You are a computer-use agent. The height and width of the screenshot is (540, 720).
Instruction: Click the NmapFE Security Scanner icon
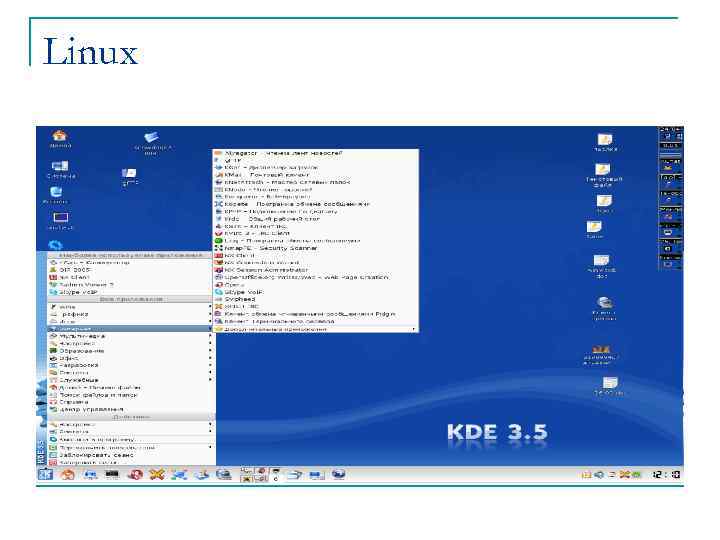coord(219,248)
